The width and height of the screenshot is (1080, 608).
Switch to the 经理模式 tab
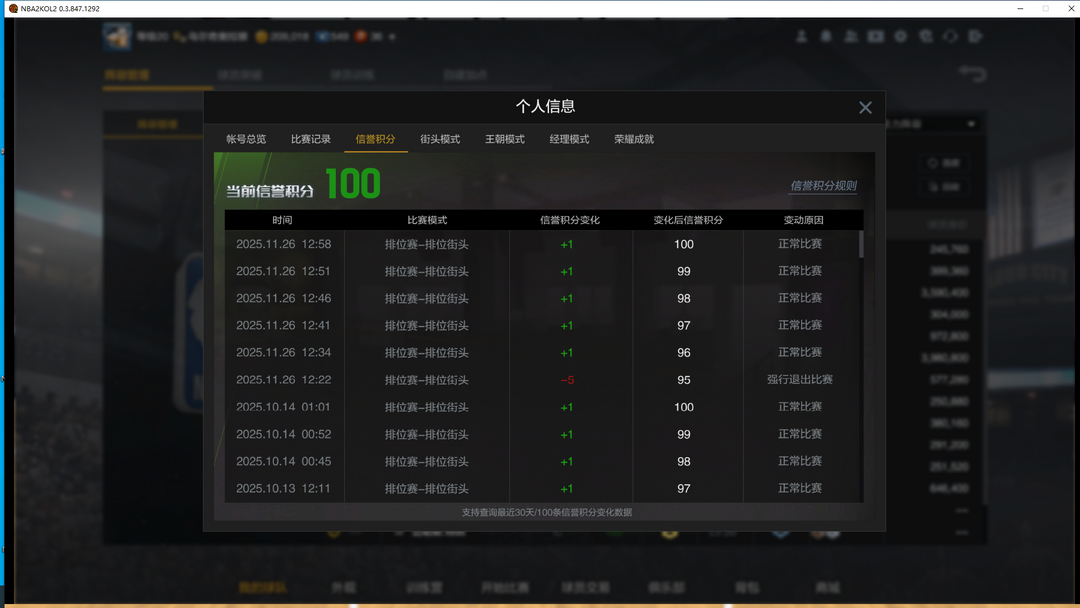(x=569, y=139)
